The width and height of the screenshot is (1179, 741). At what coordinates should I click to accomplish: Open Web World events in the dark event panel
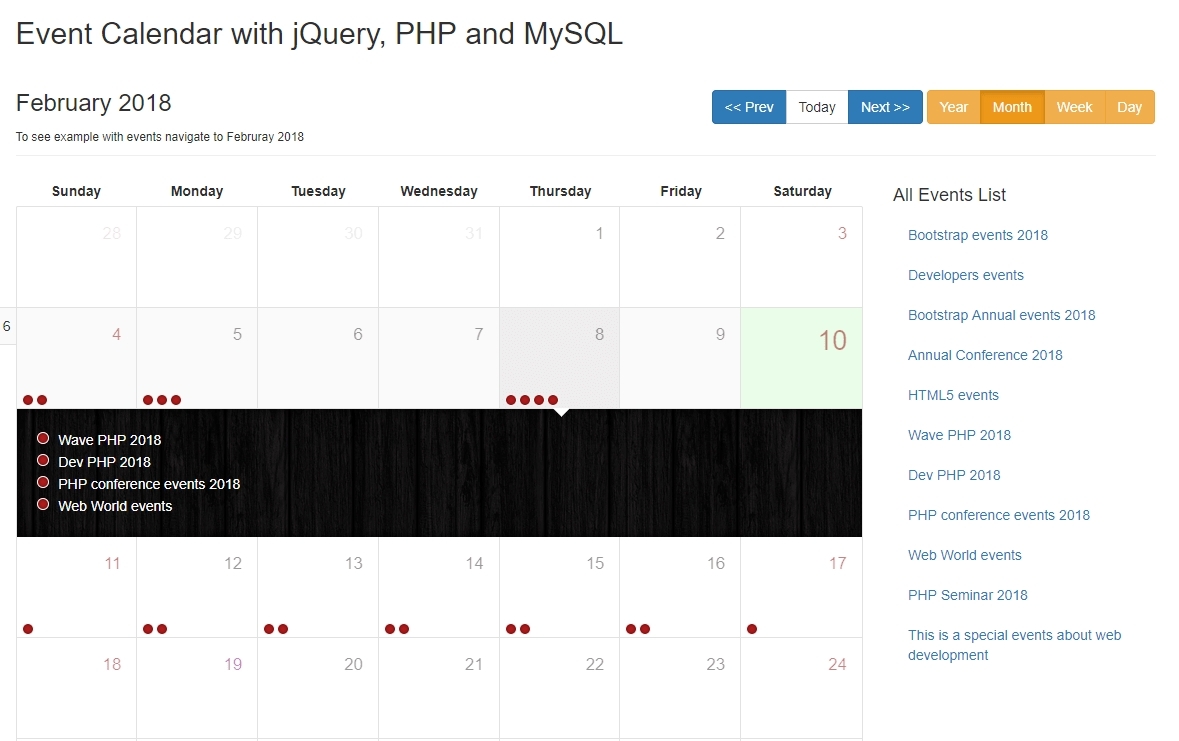pyautogui.click(x=115, y=506)
